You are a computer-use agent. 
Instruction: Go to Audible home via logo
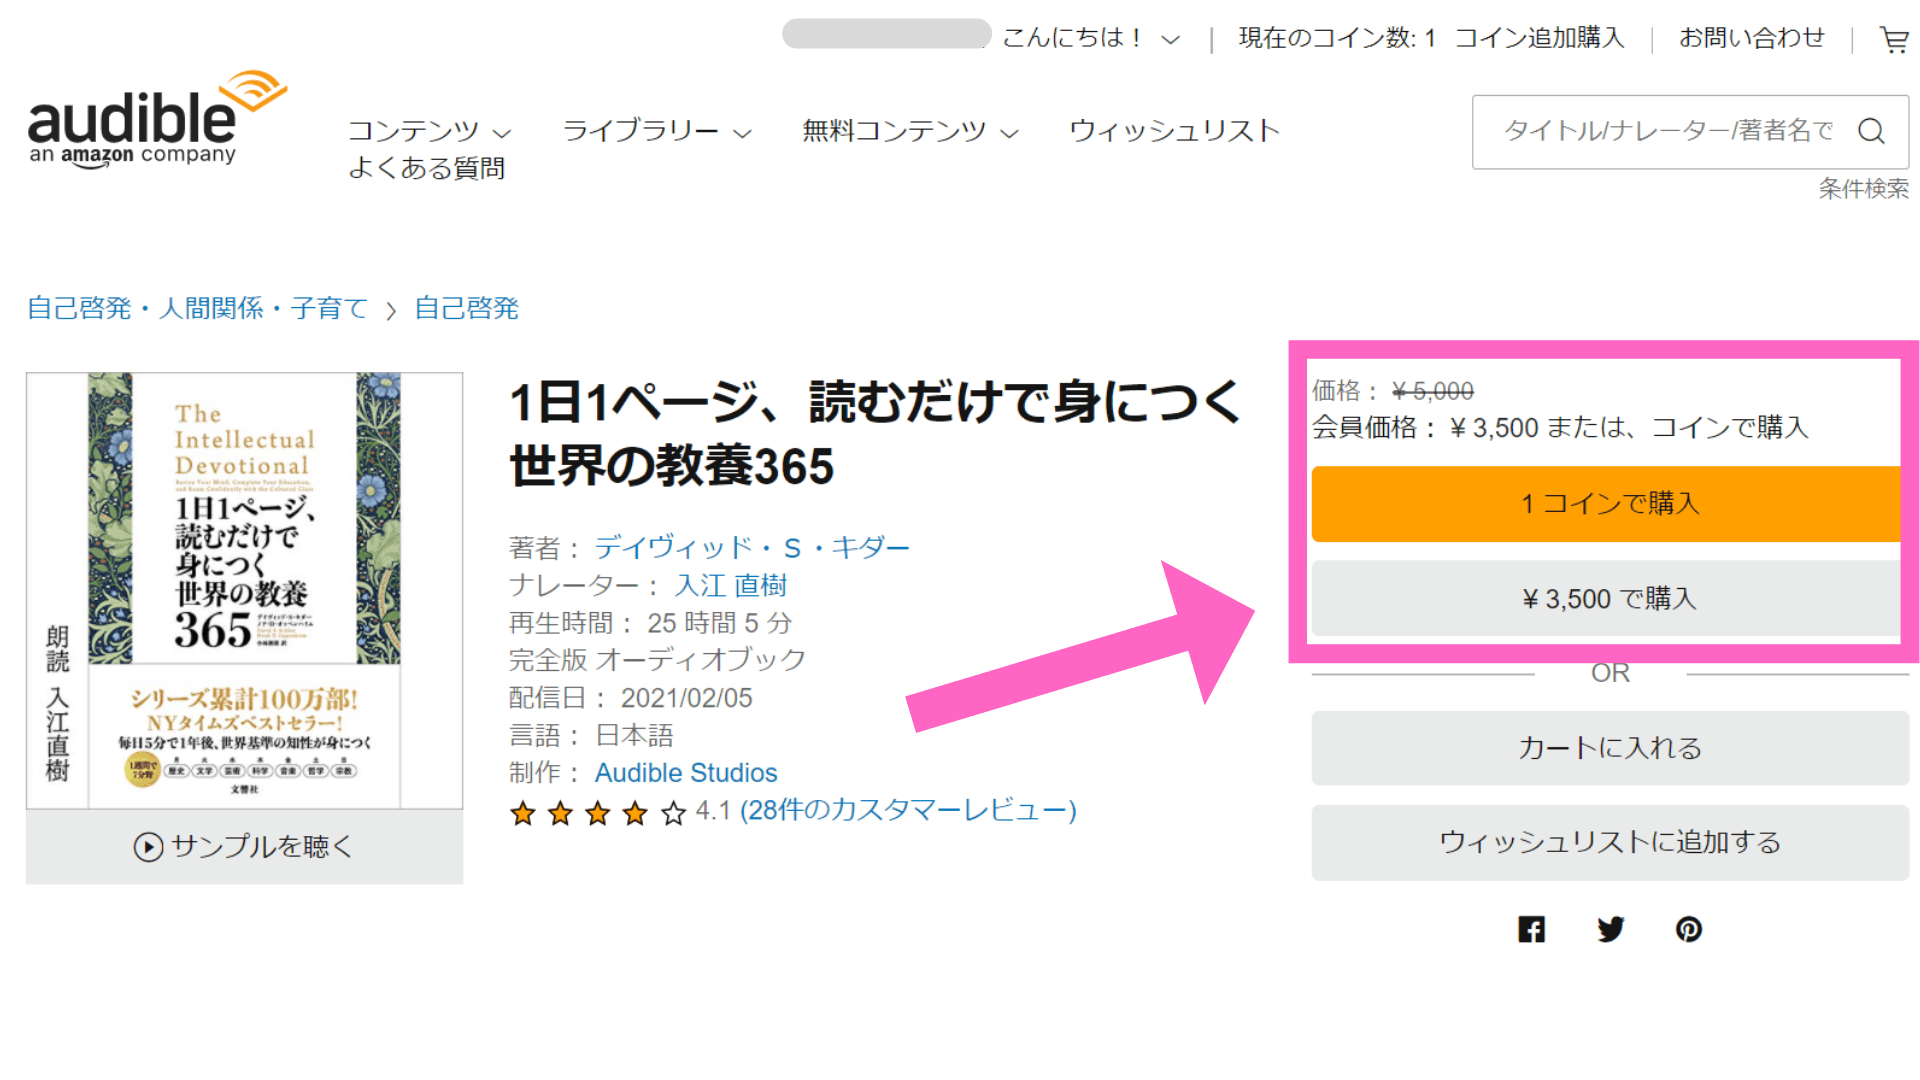157,119
